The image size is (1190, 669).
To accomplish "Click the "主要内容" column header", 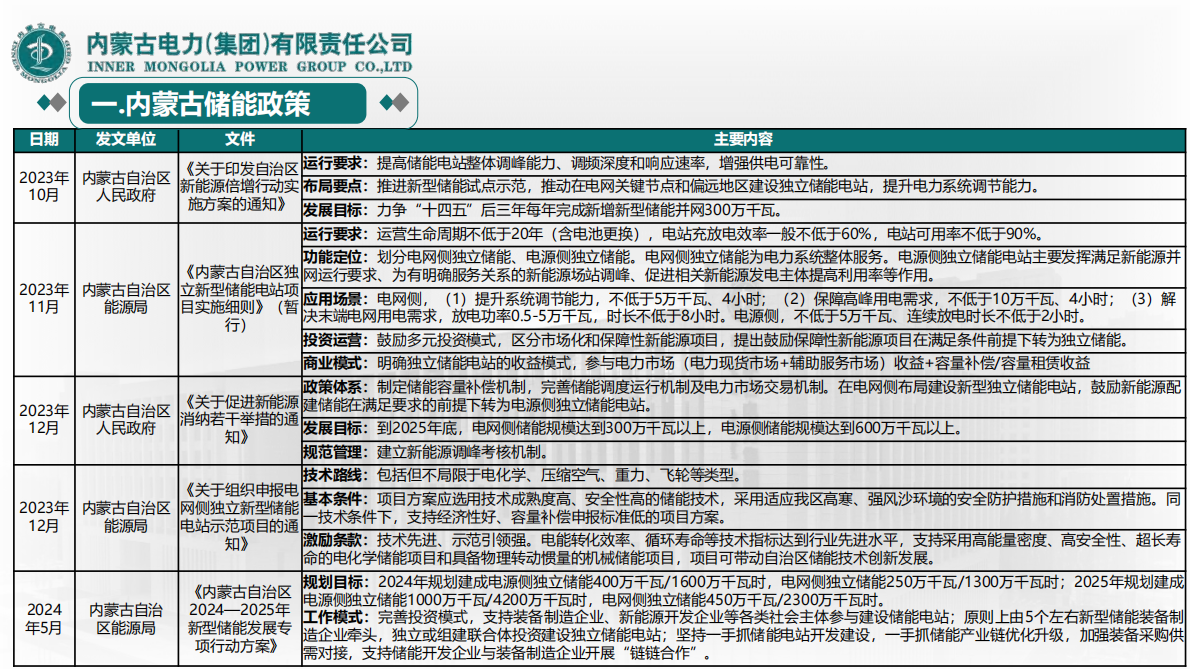I will coord(744,141).
